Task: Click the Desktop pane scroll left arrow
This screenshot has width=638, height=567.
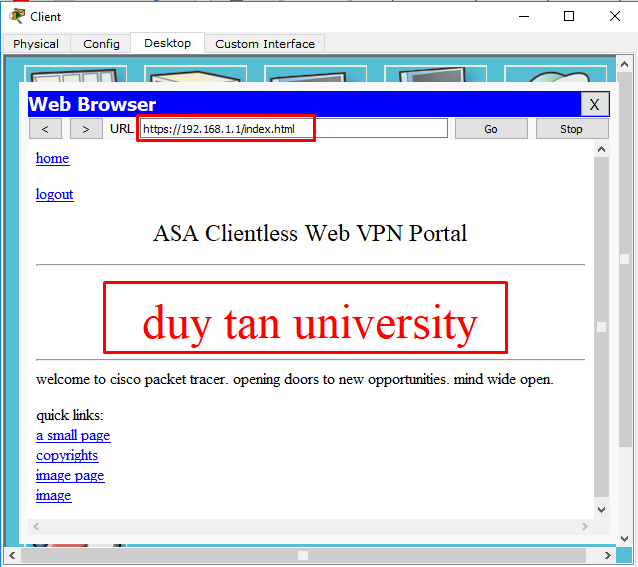Action: 12,555
